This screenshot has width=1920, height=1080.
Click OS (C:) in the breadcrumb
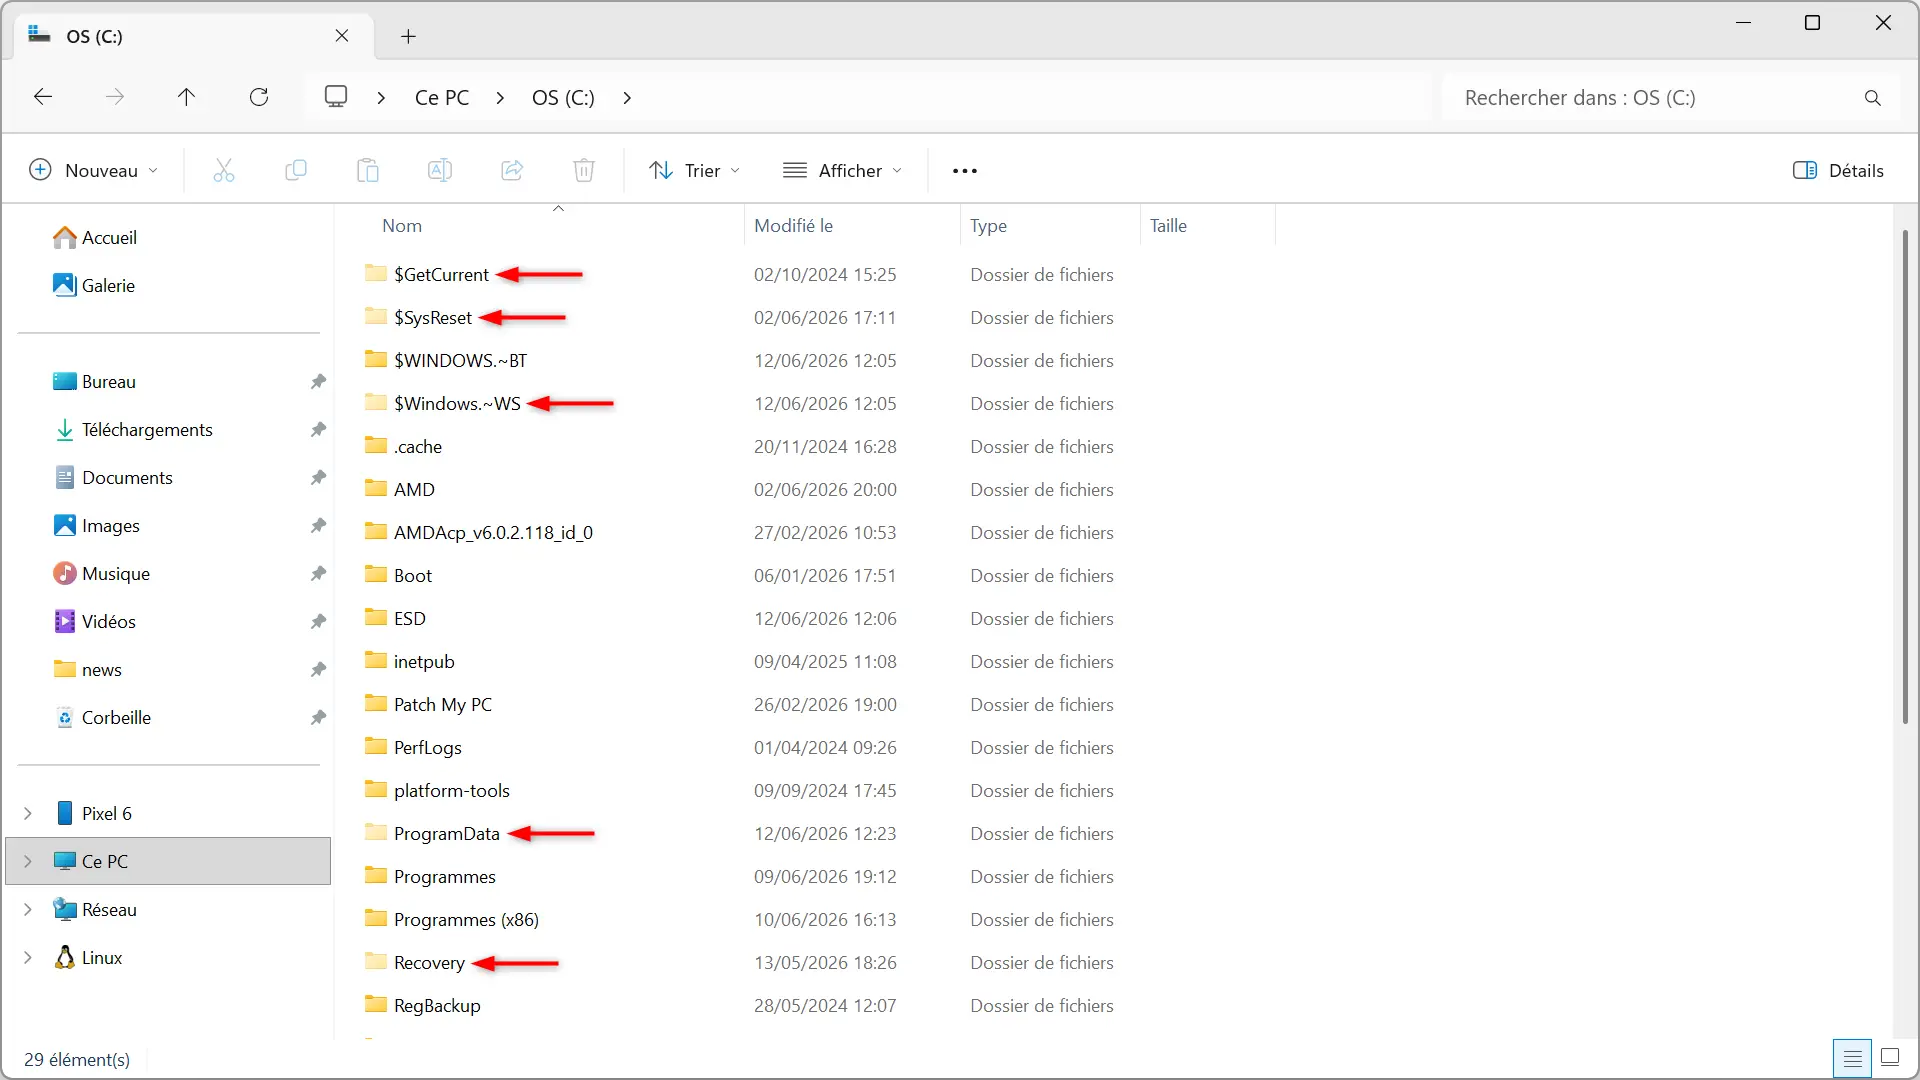(563, 98)
